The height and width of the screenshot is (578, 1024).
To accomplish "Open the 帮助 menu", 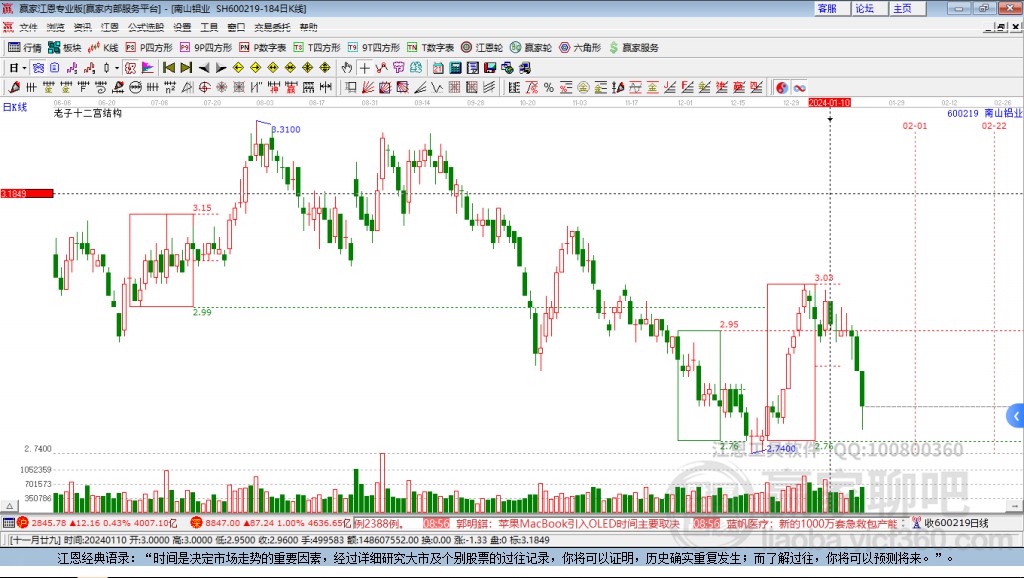I will coord(308,27).
